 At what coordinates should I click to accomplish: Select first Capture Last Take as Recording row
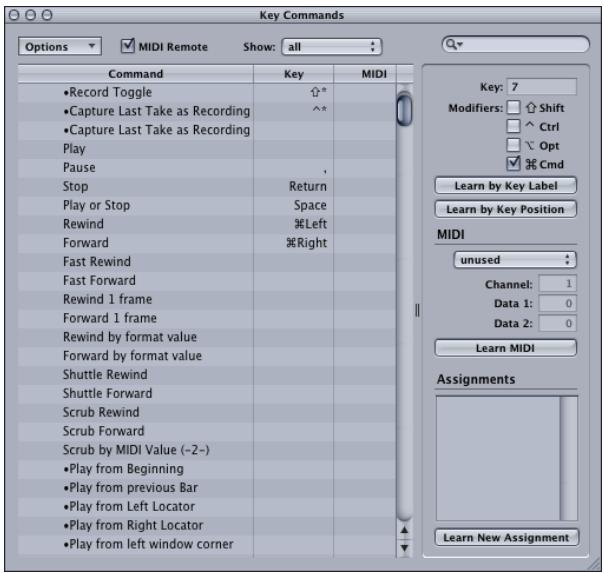pyautogui.click(x=206, y=111)
